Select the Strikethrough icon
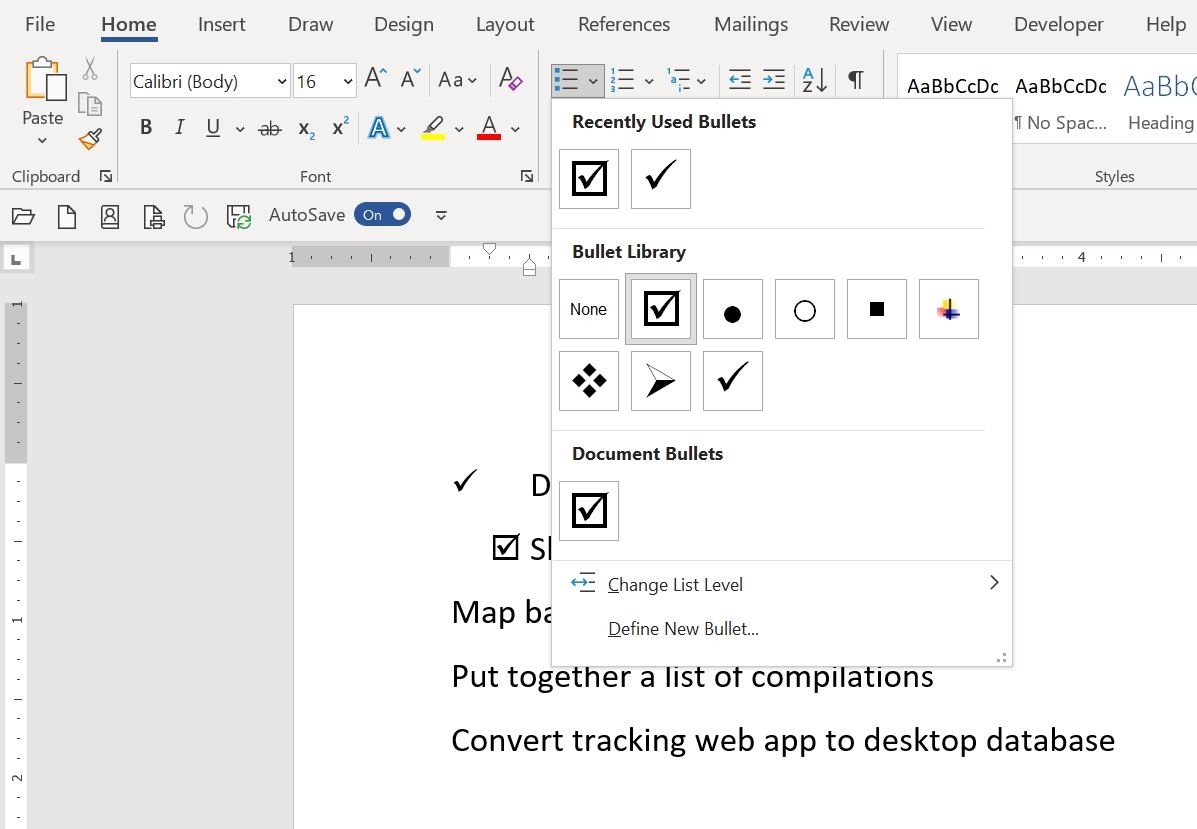 (269, 127)
